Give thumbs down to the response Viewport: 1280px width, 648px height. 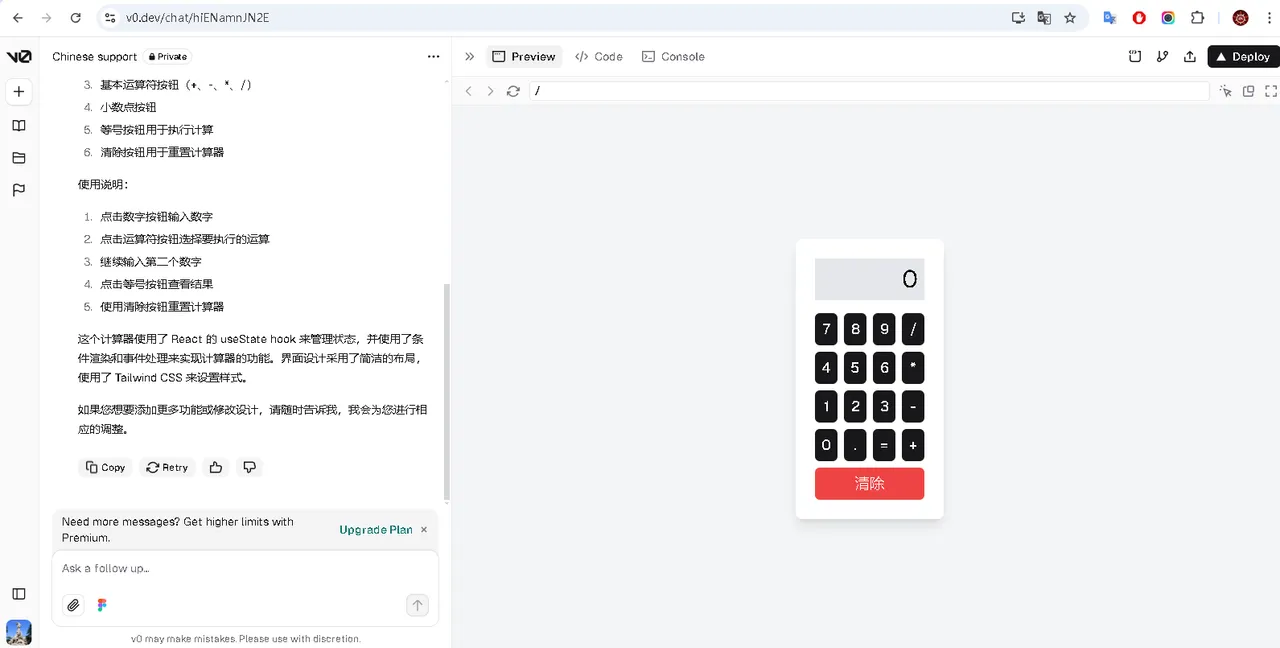250,467
